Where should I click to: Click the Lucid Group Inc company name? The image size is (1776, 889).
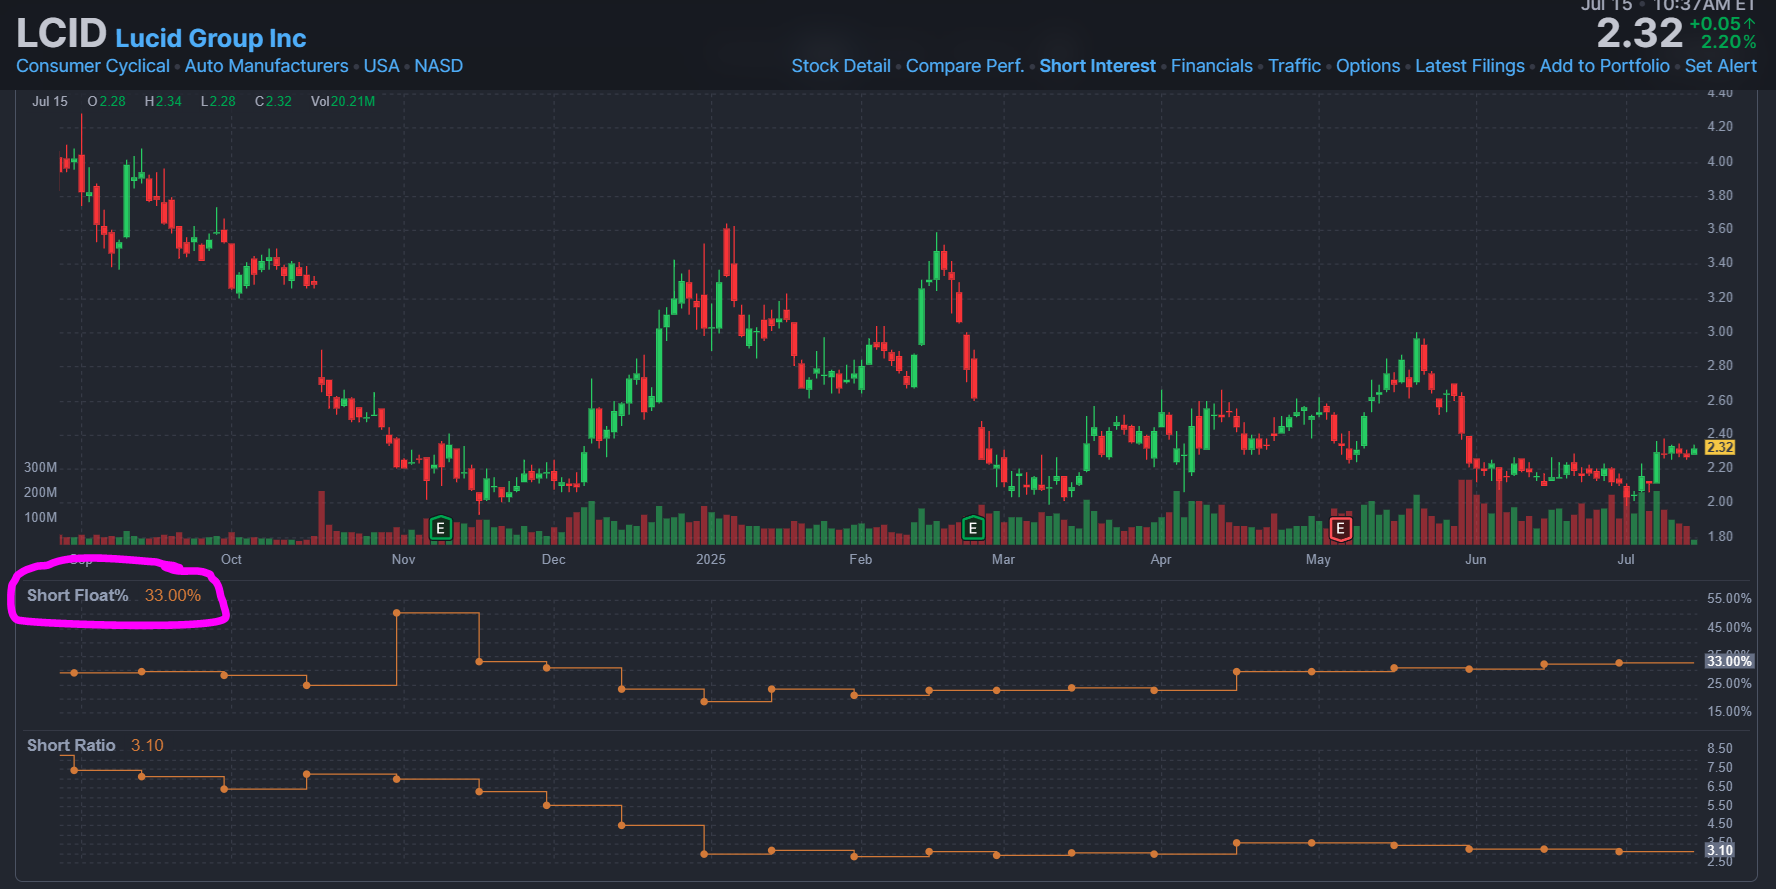tap(210, 39)
